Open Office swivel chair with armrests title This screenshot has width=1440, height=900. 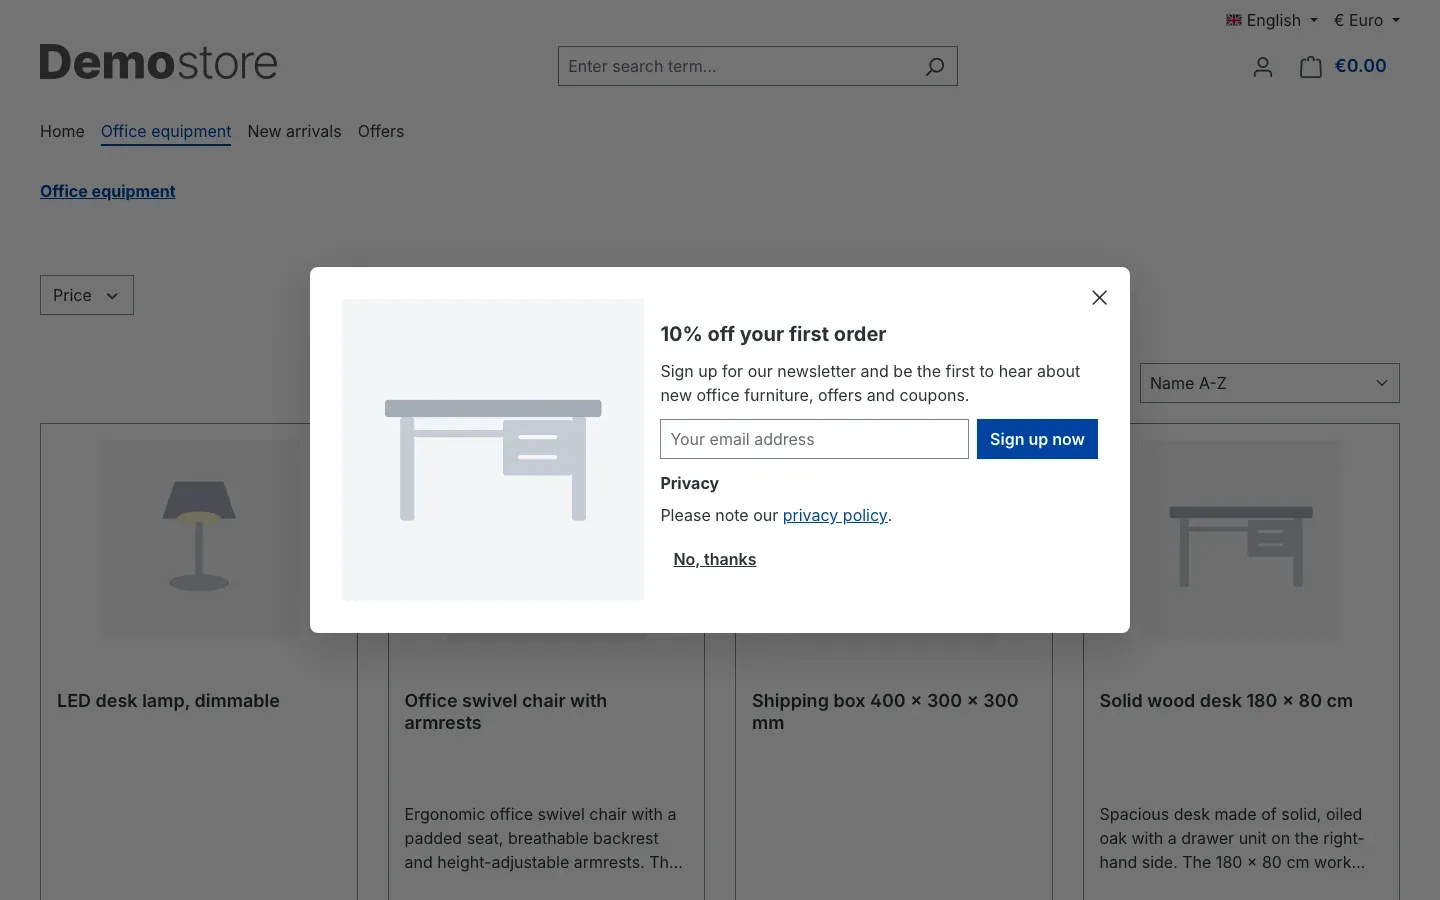coord(505,712)
